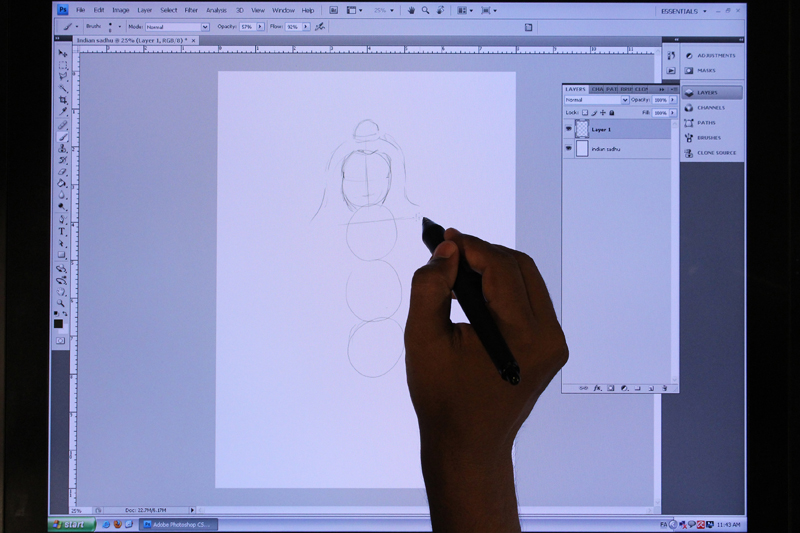
Task: Open the brush Mode dropdown in options bar
Action: pyautogui.click(x=178, y=27)
